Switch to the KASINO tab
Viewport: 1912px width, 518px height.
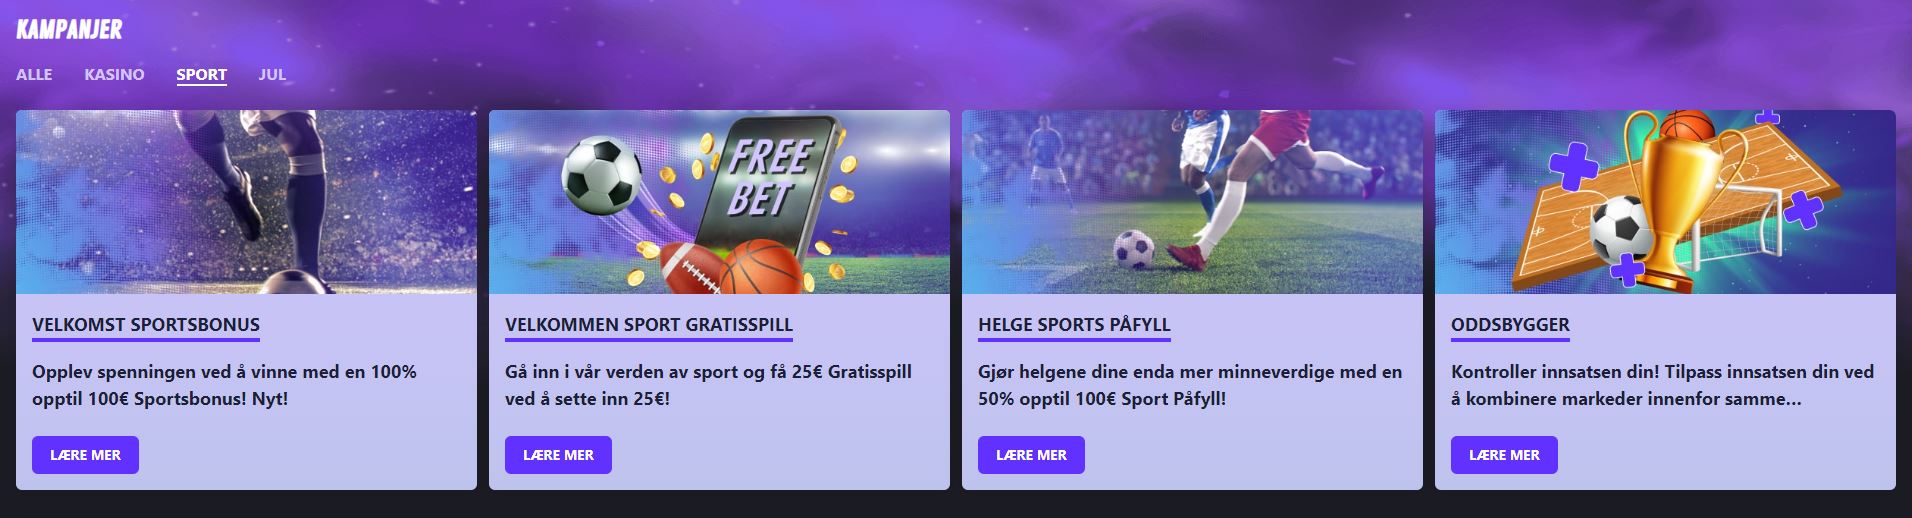click(x=114, y=74)
